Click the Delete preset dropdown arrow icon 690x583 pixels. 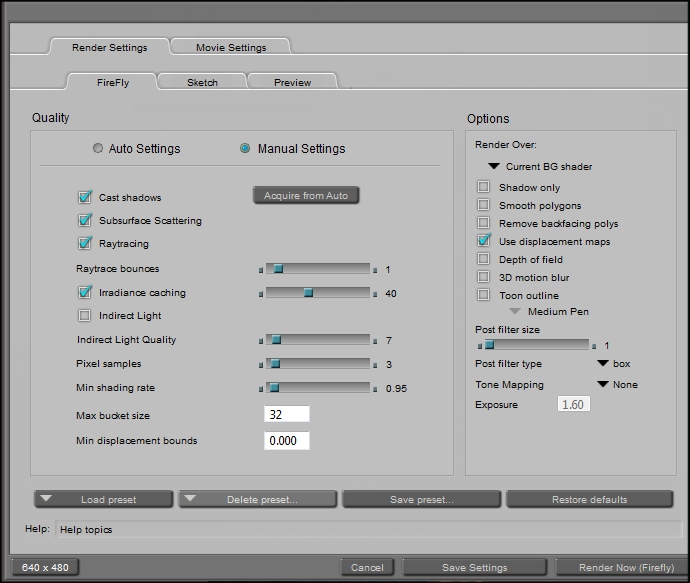click(190, 499)
